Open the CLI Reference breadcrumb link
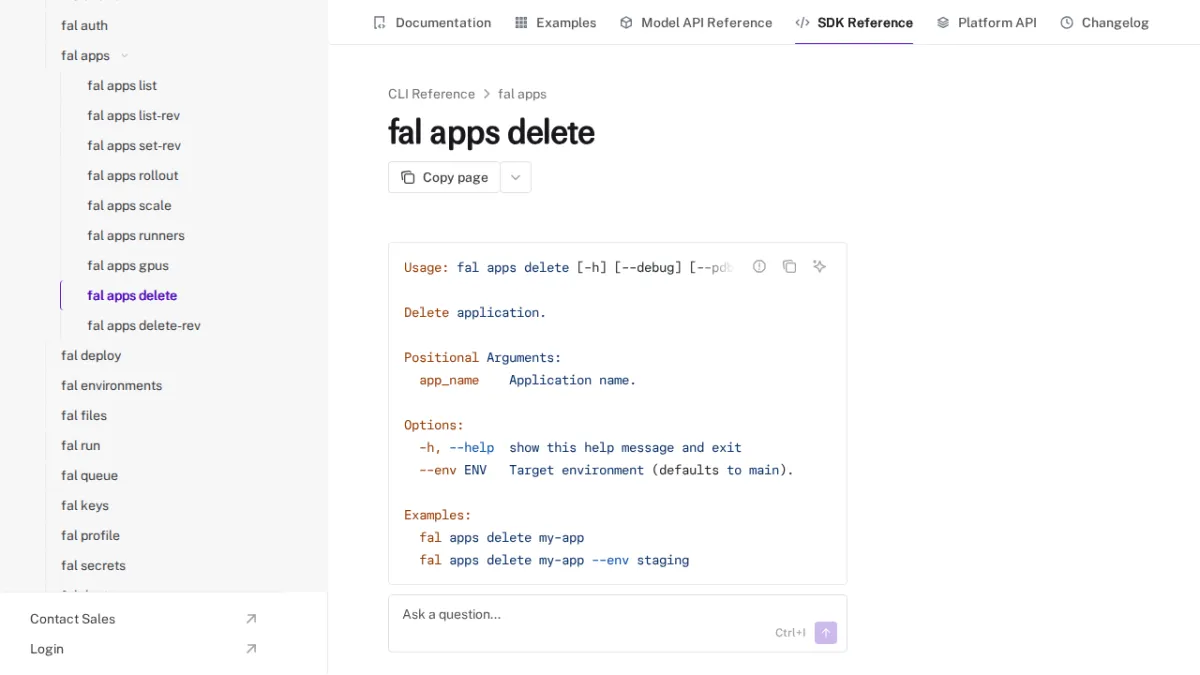Viewport: 1200px width, 675px height. [431, 94]
